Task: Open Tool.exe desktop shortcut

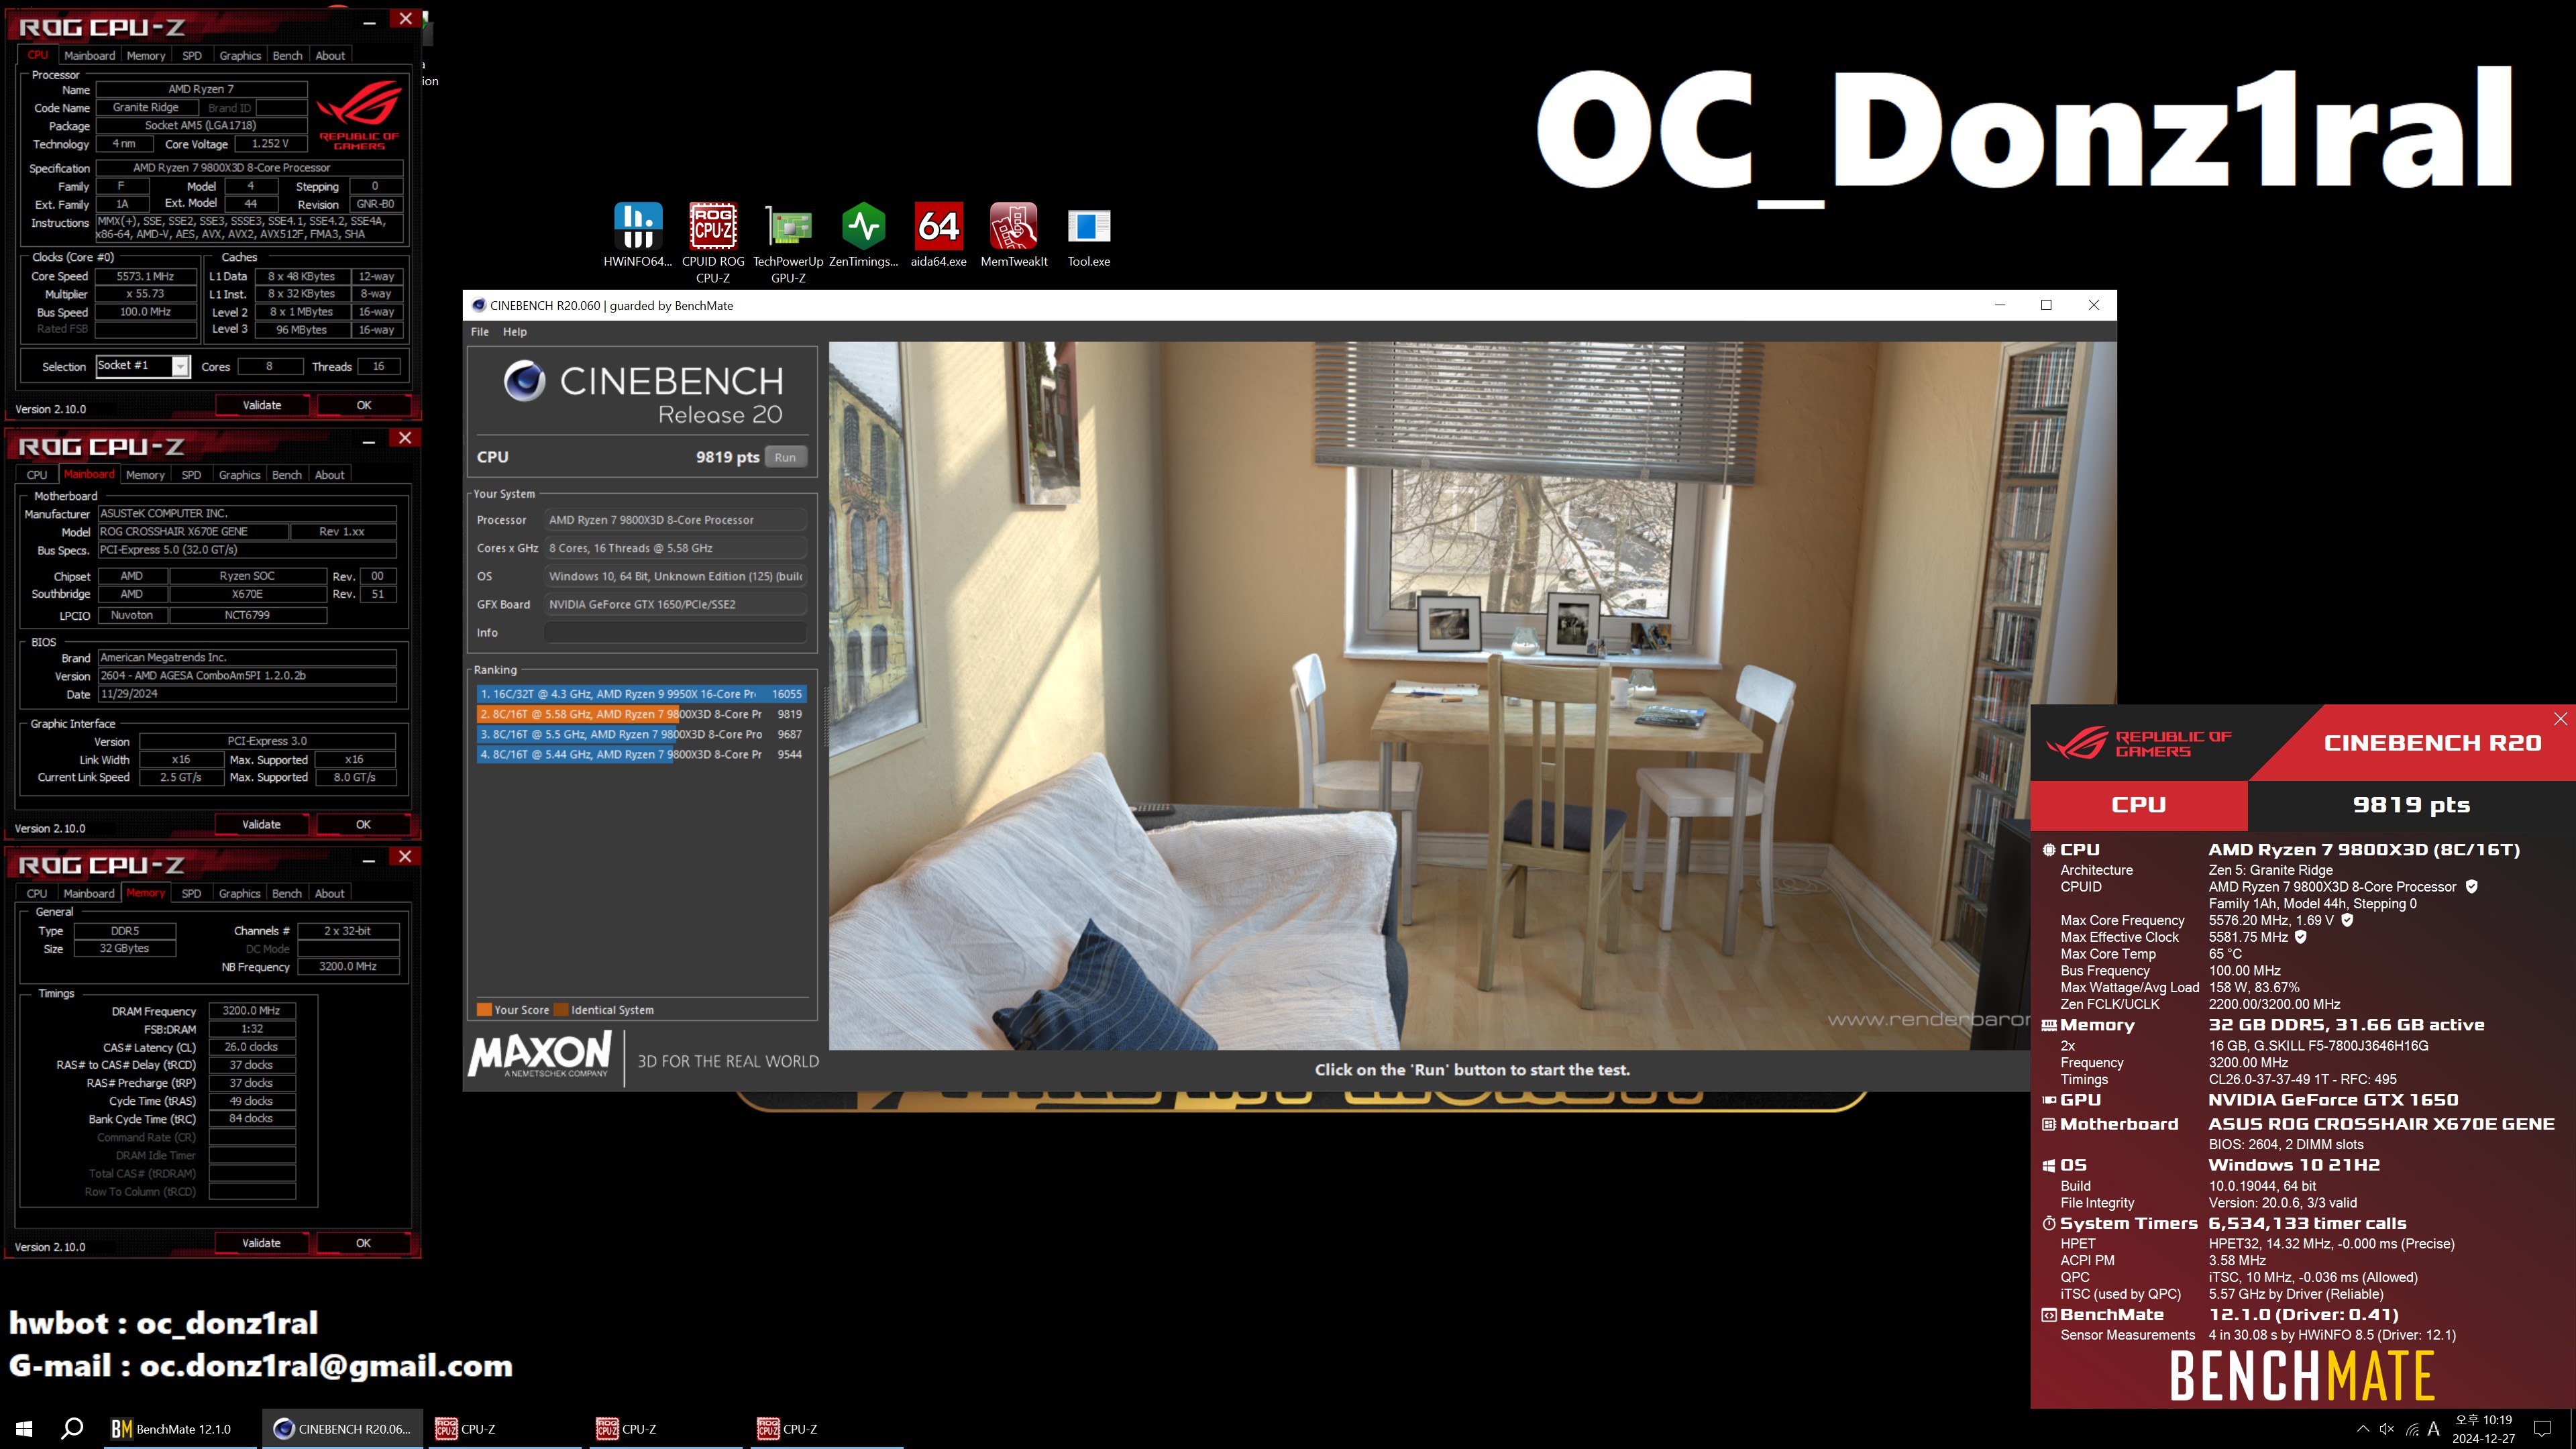Action: 1089,236
